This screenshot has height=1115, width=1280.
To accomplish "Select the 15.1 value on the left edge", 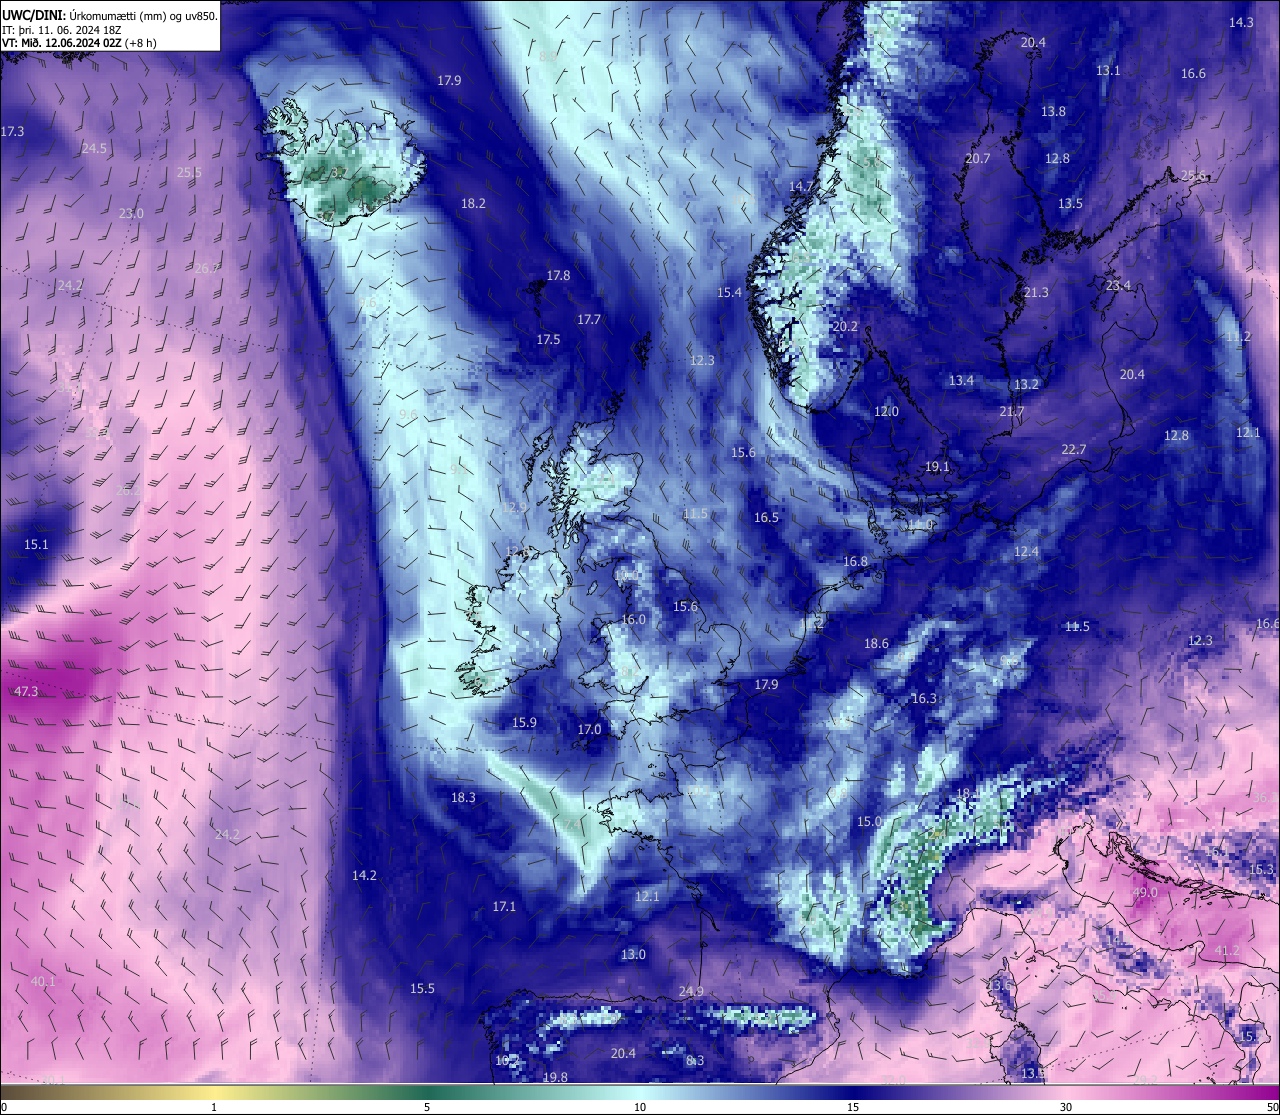I will coord(36,544).
